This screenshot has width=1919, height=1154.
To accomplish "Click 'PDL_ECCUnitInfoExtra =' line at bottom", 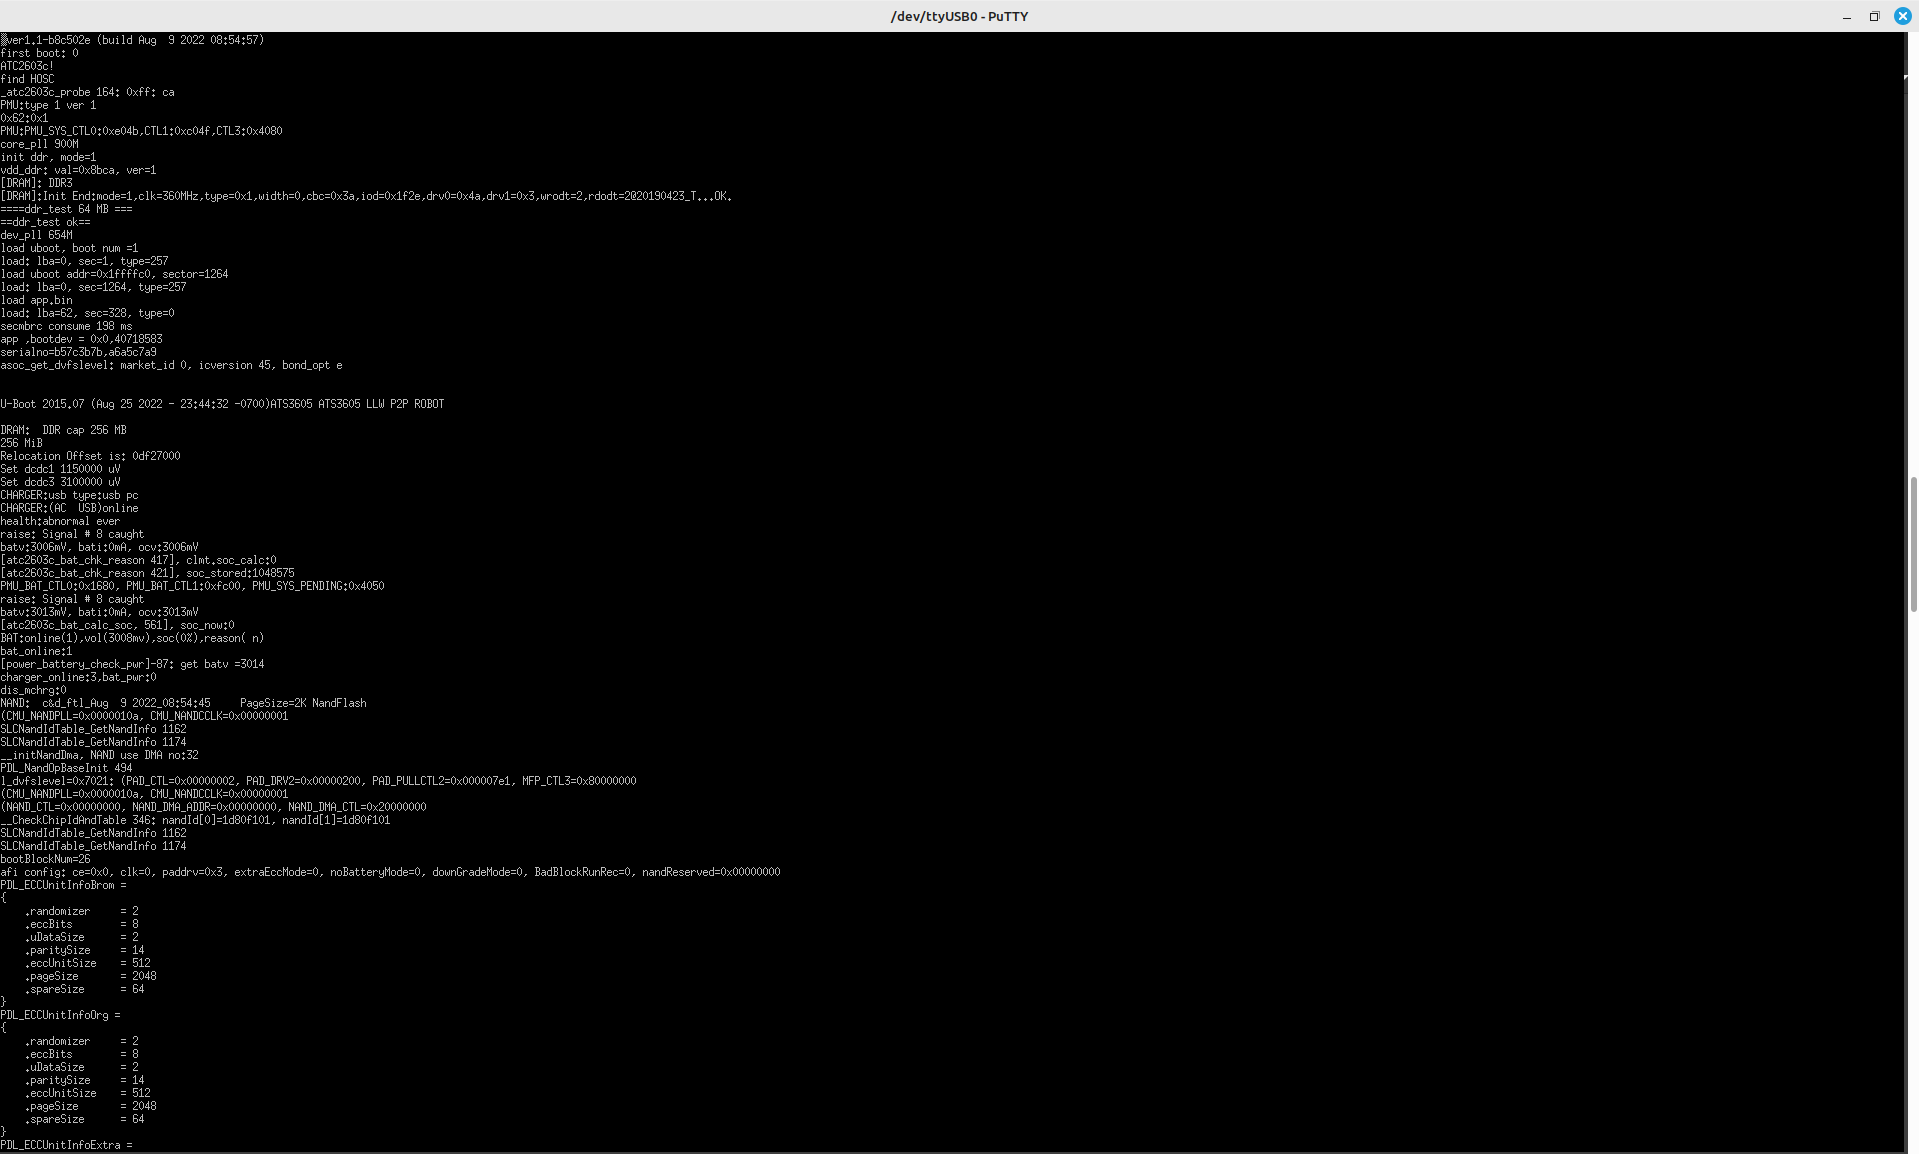I will point(66,1145).
